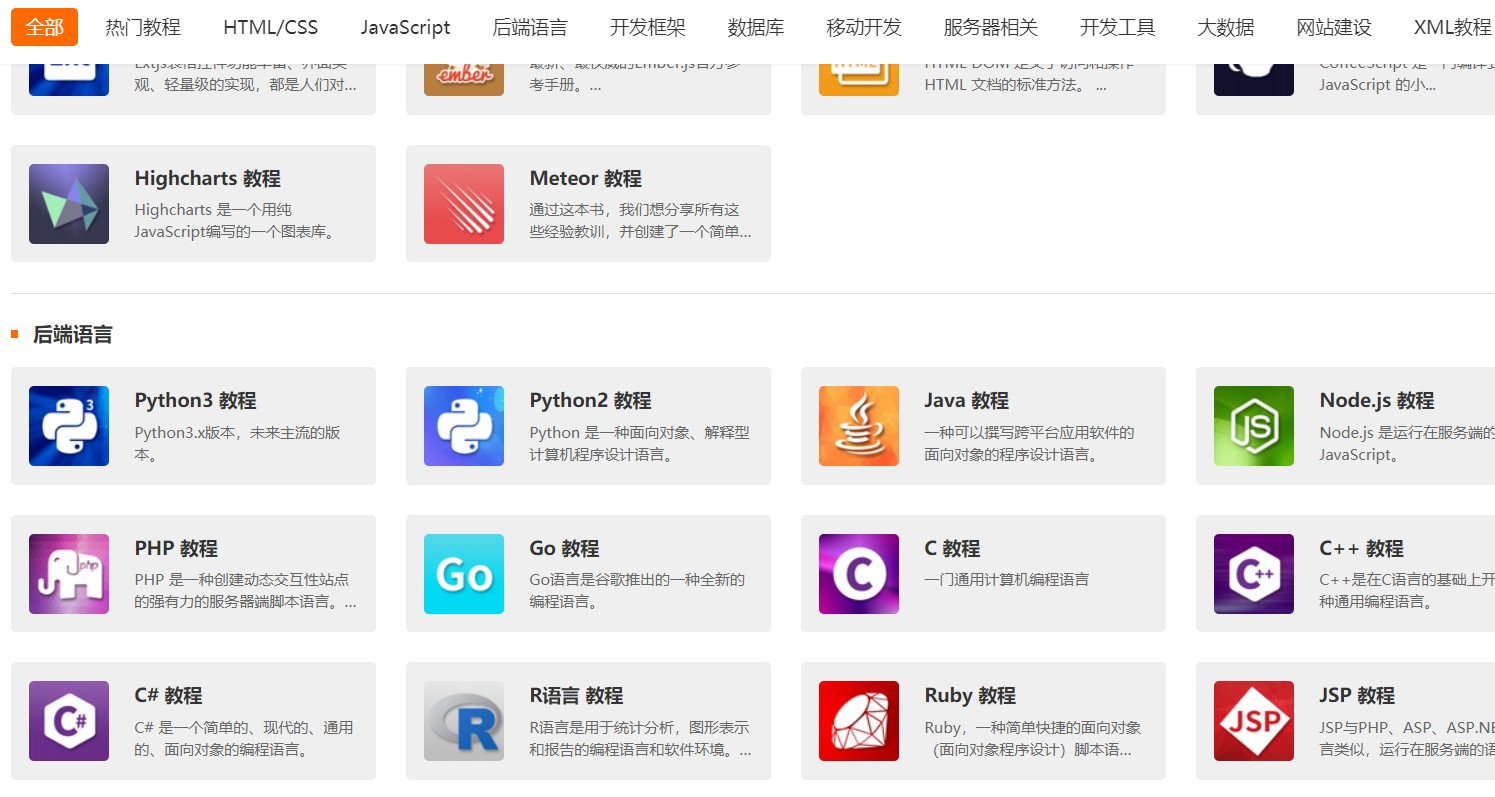Screen dimensions: 1495x797
Task: Open the R语言 教程 title link
Action: (x=577, y=696)
